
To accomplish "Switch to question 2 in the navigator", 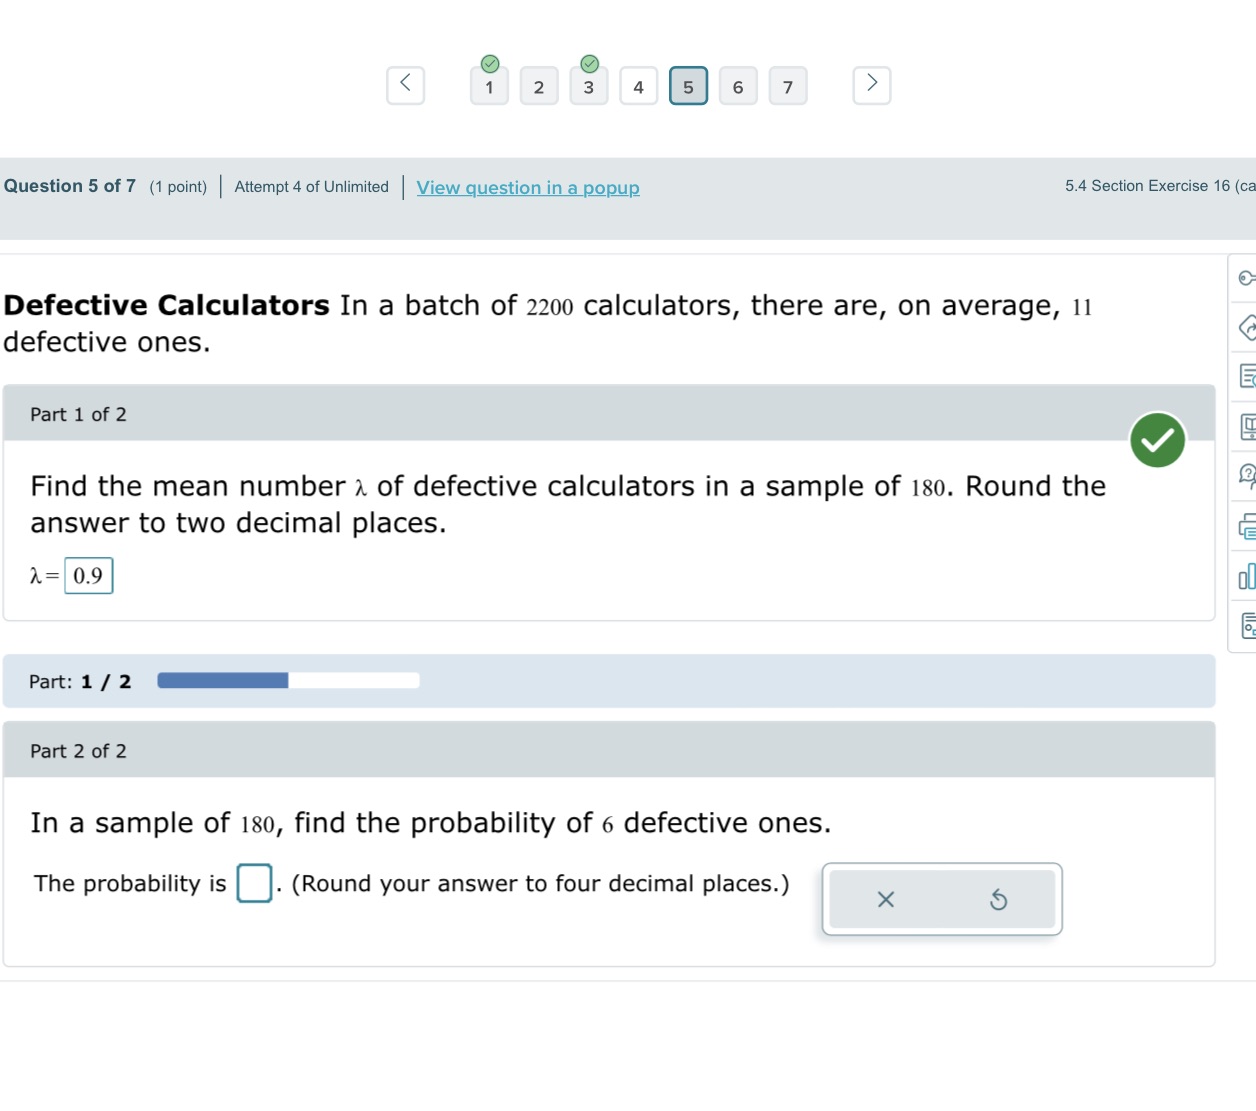I will coord(539,86).
